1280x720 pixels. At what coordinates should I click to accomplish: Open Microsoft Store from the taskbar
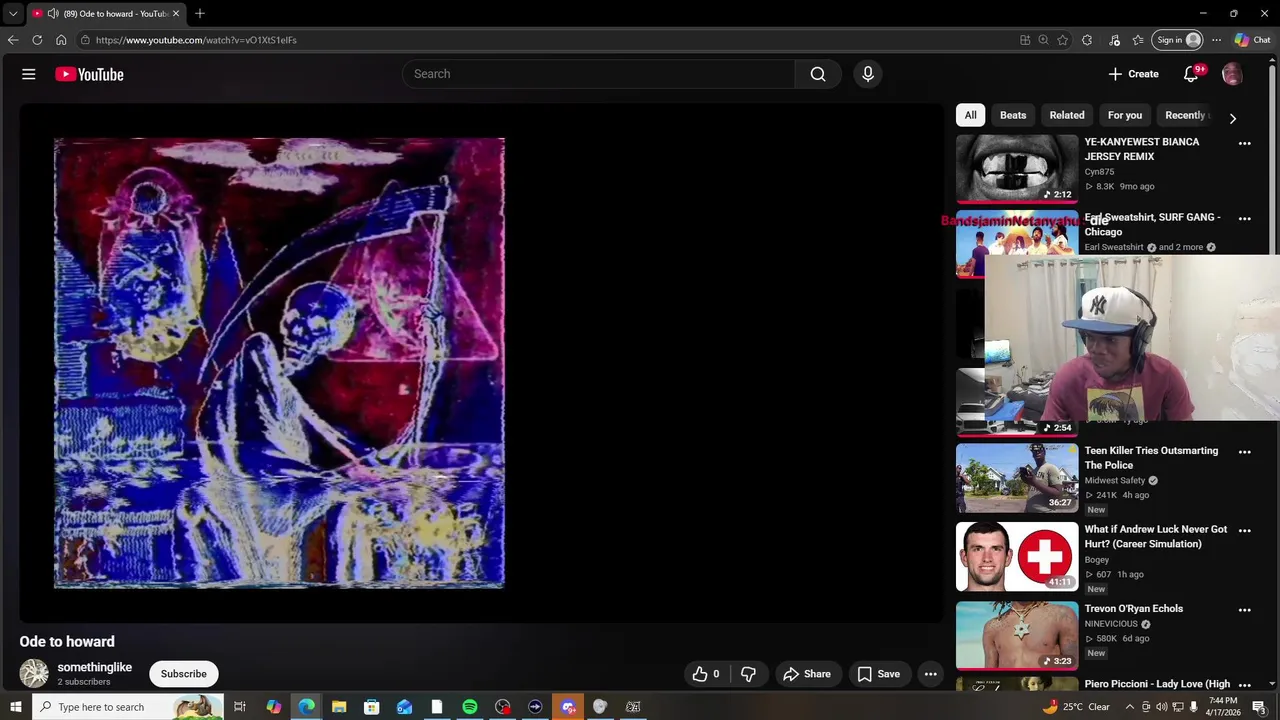372,707
